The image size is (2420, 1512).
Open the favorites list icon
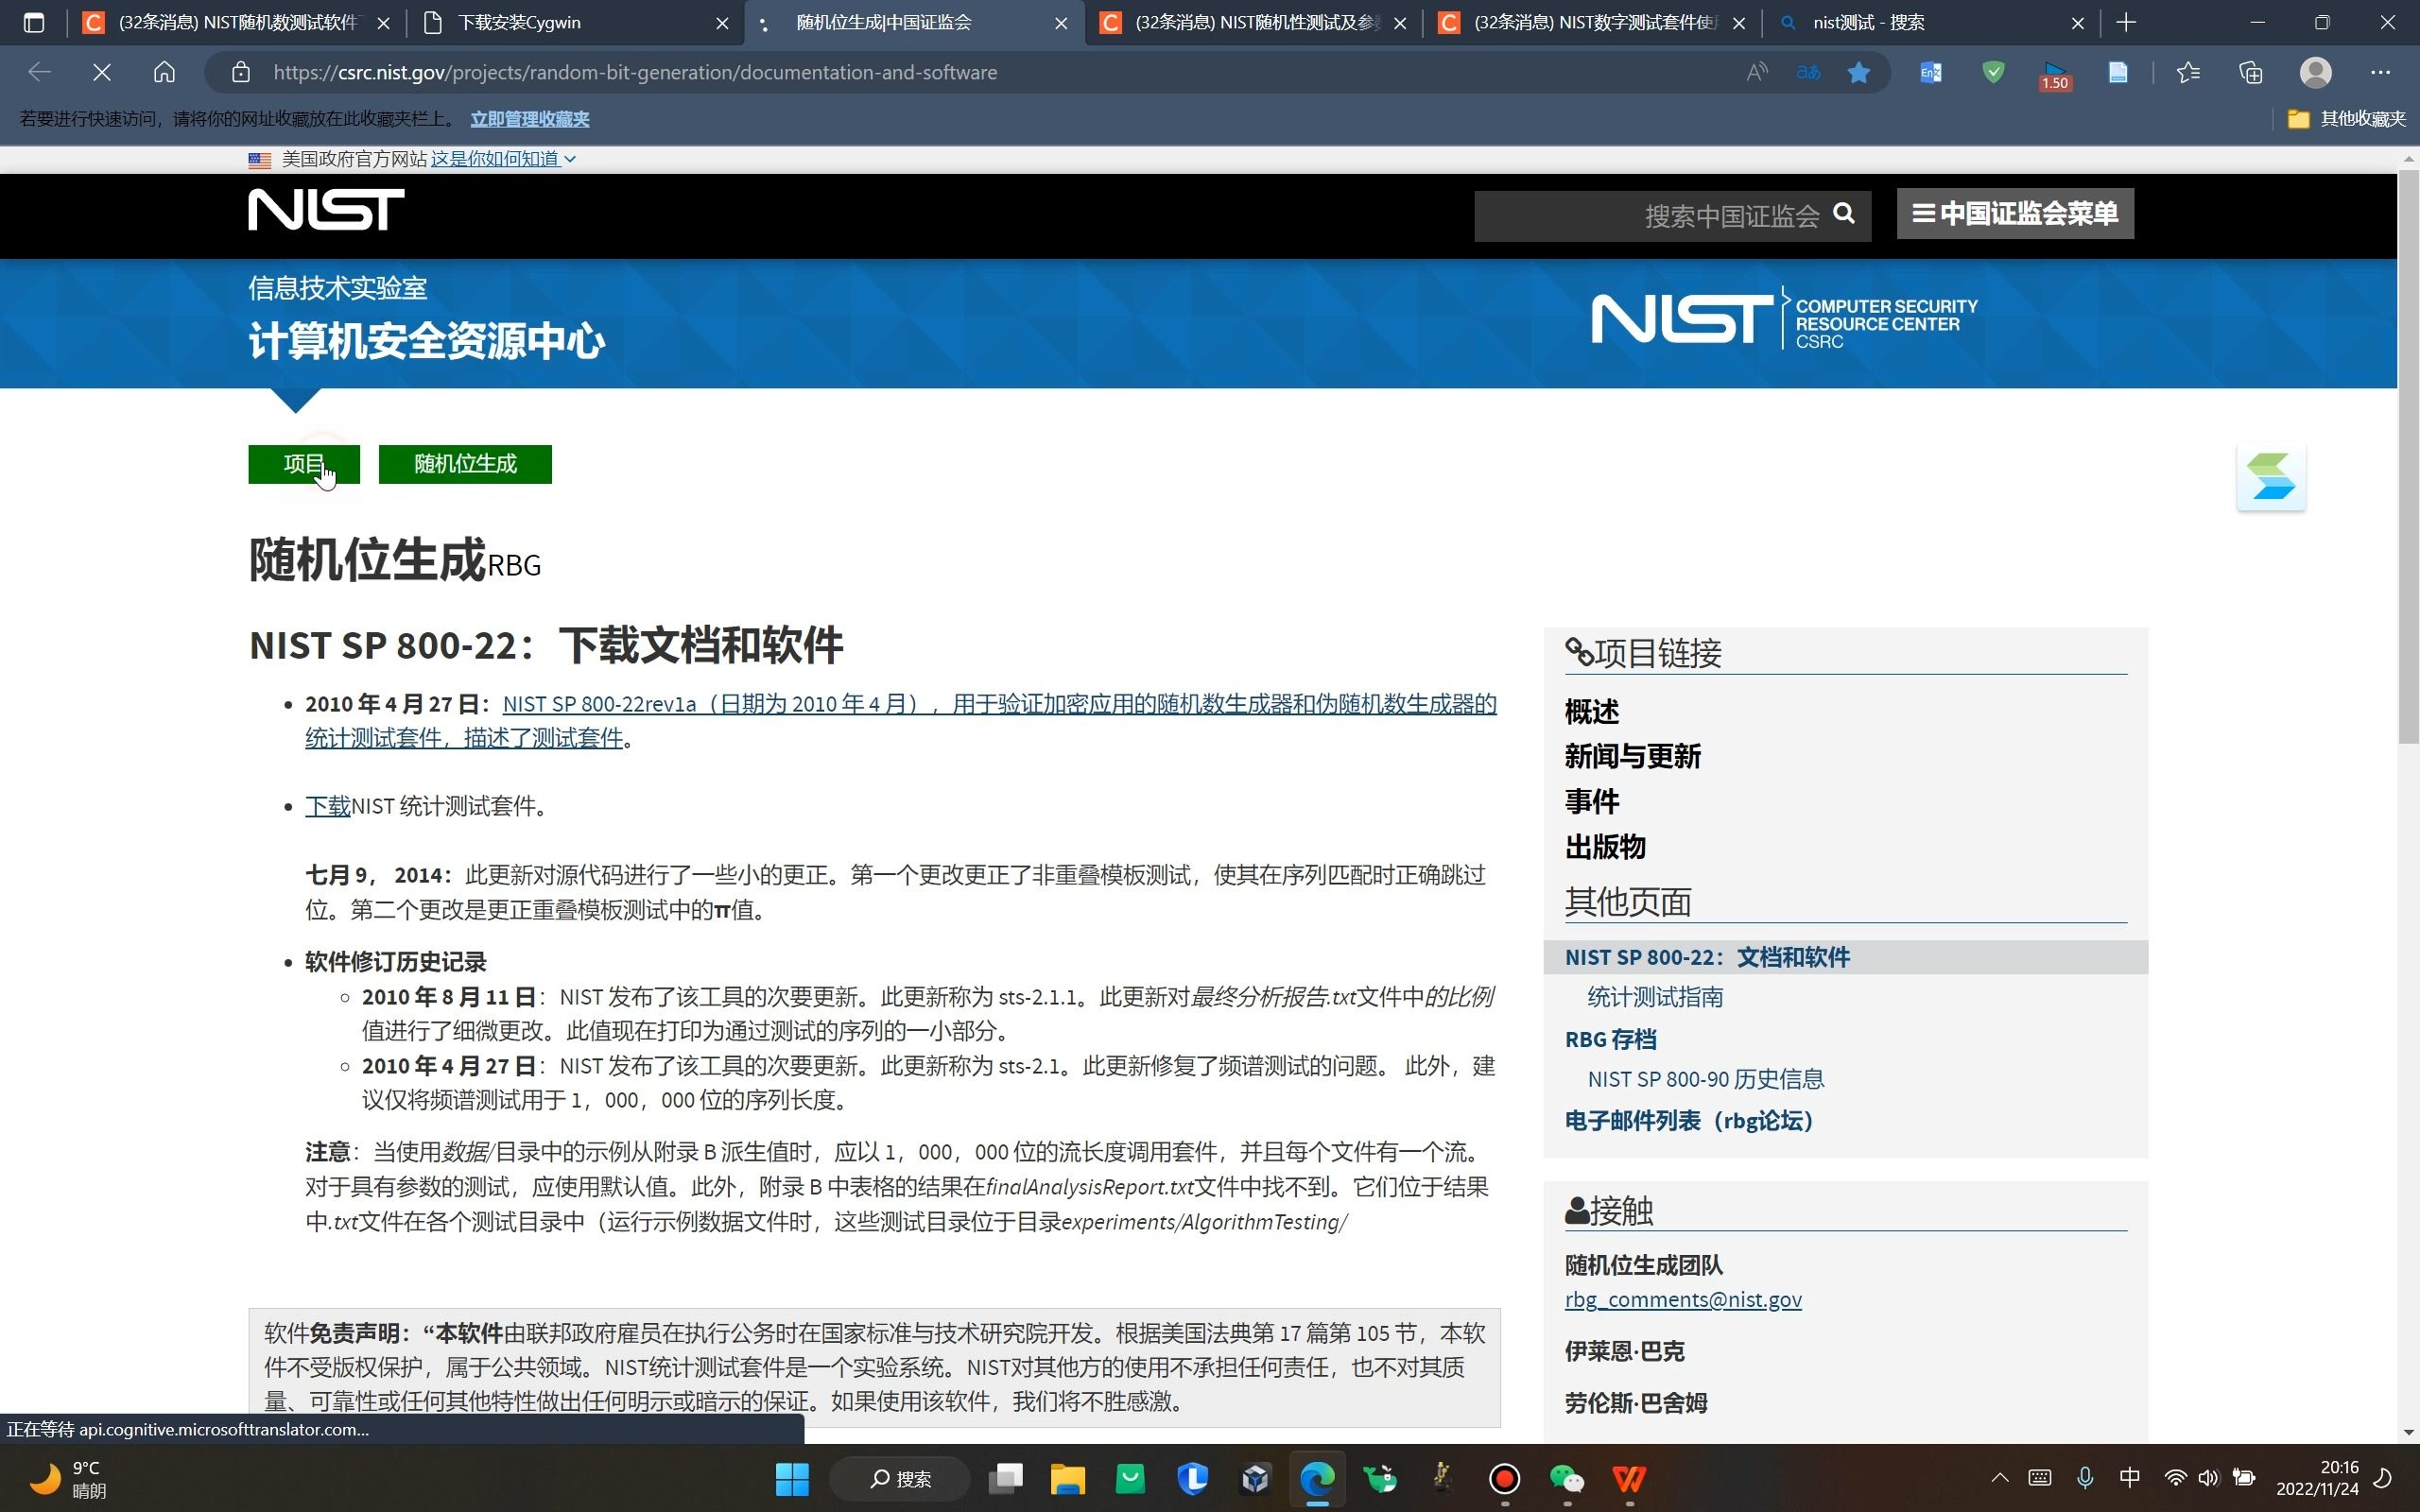2188,72
